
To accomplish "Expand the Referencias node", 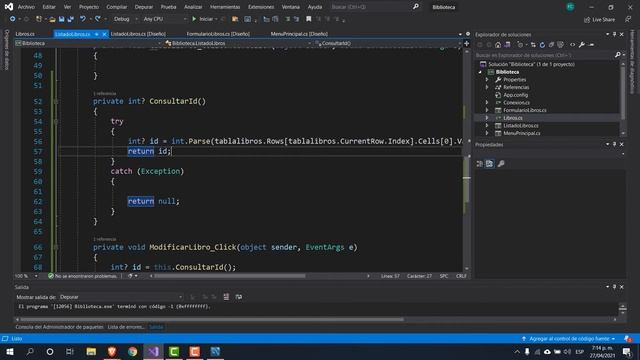I will [487, 87].
